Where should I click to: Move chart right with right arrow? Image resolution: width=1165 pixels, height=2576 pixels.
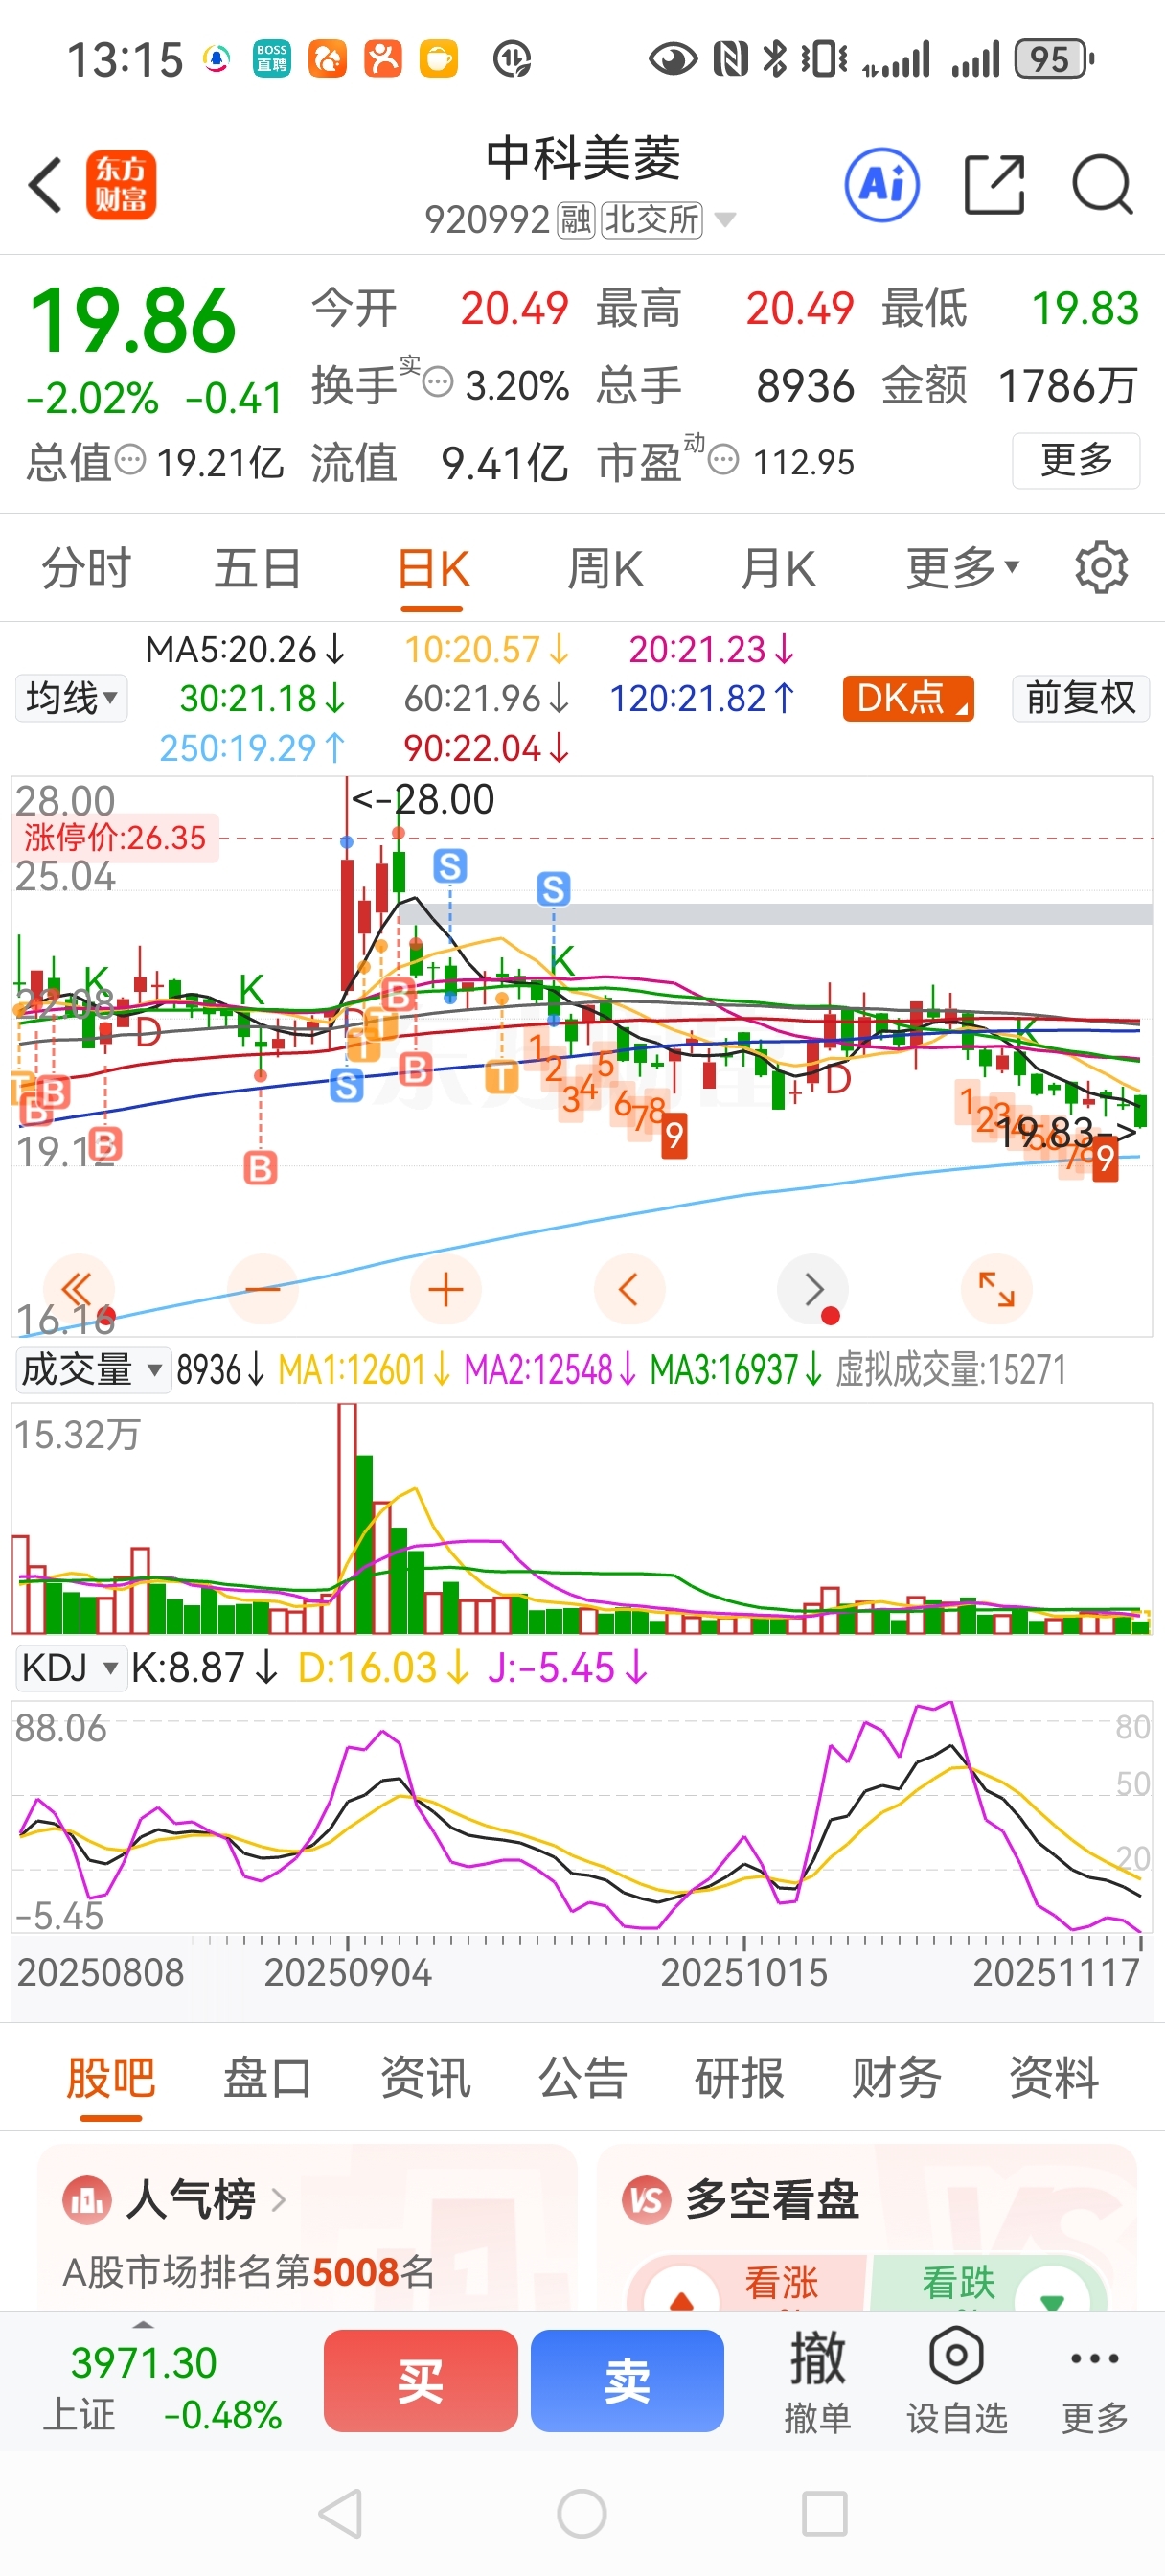coord(813,1289)
